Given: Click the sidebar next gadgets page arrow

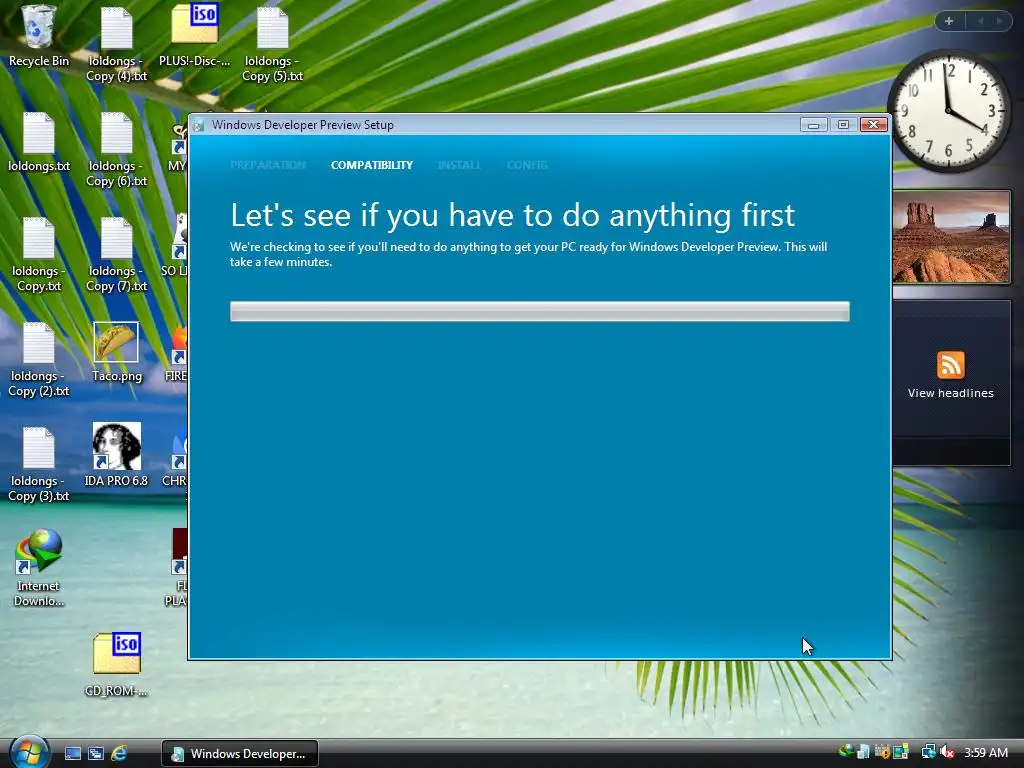Looking at the screenshot, I should tap(999, 21).
